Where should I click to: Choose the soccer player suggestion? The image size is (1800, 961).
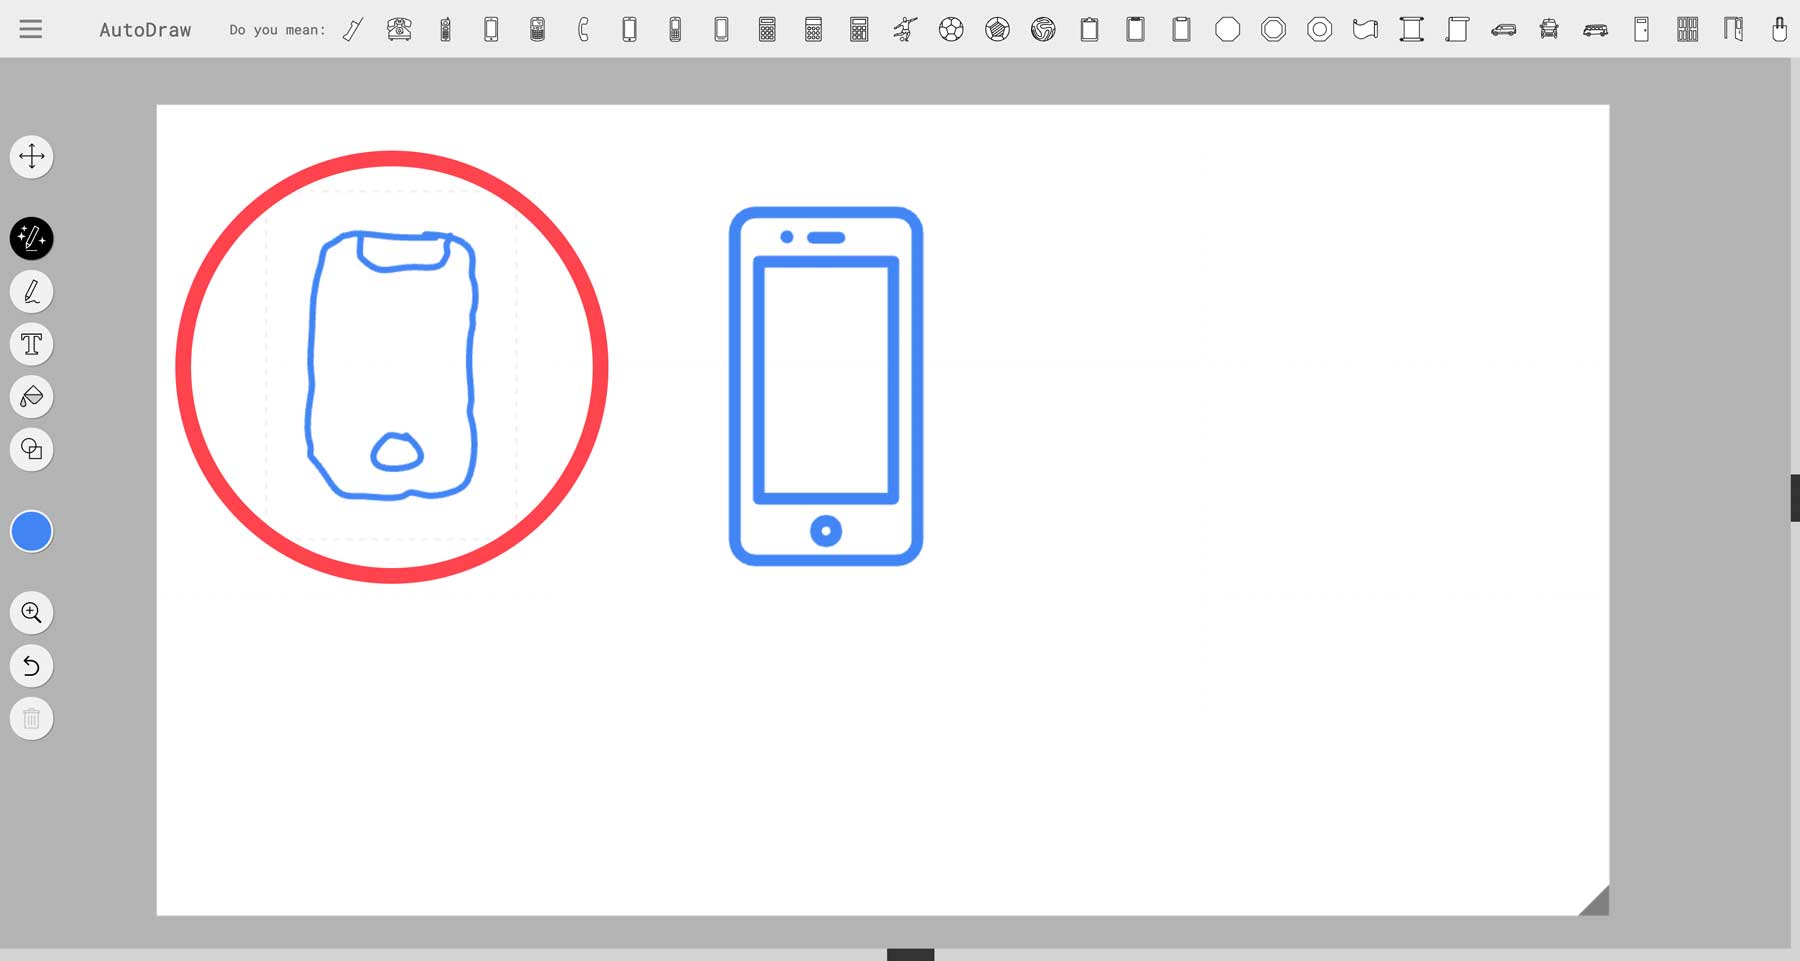pyautogui.click(x=903, y=29)
